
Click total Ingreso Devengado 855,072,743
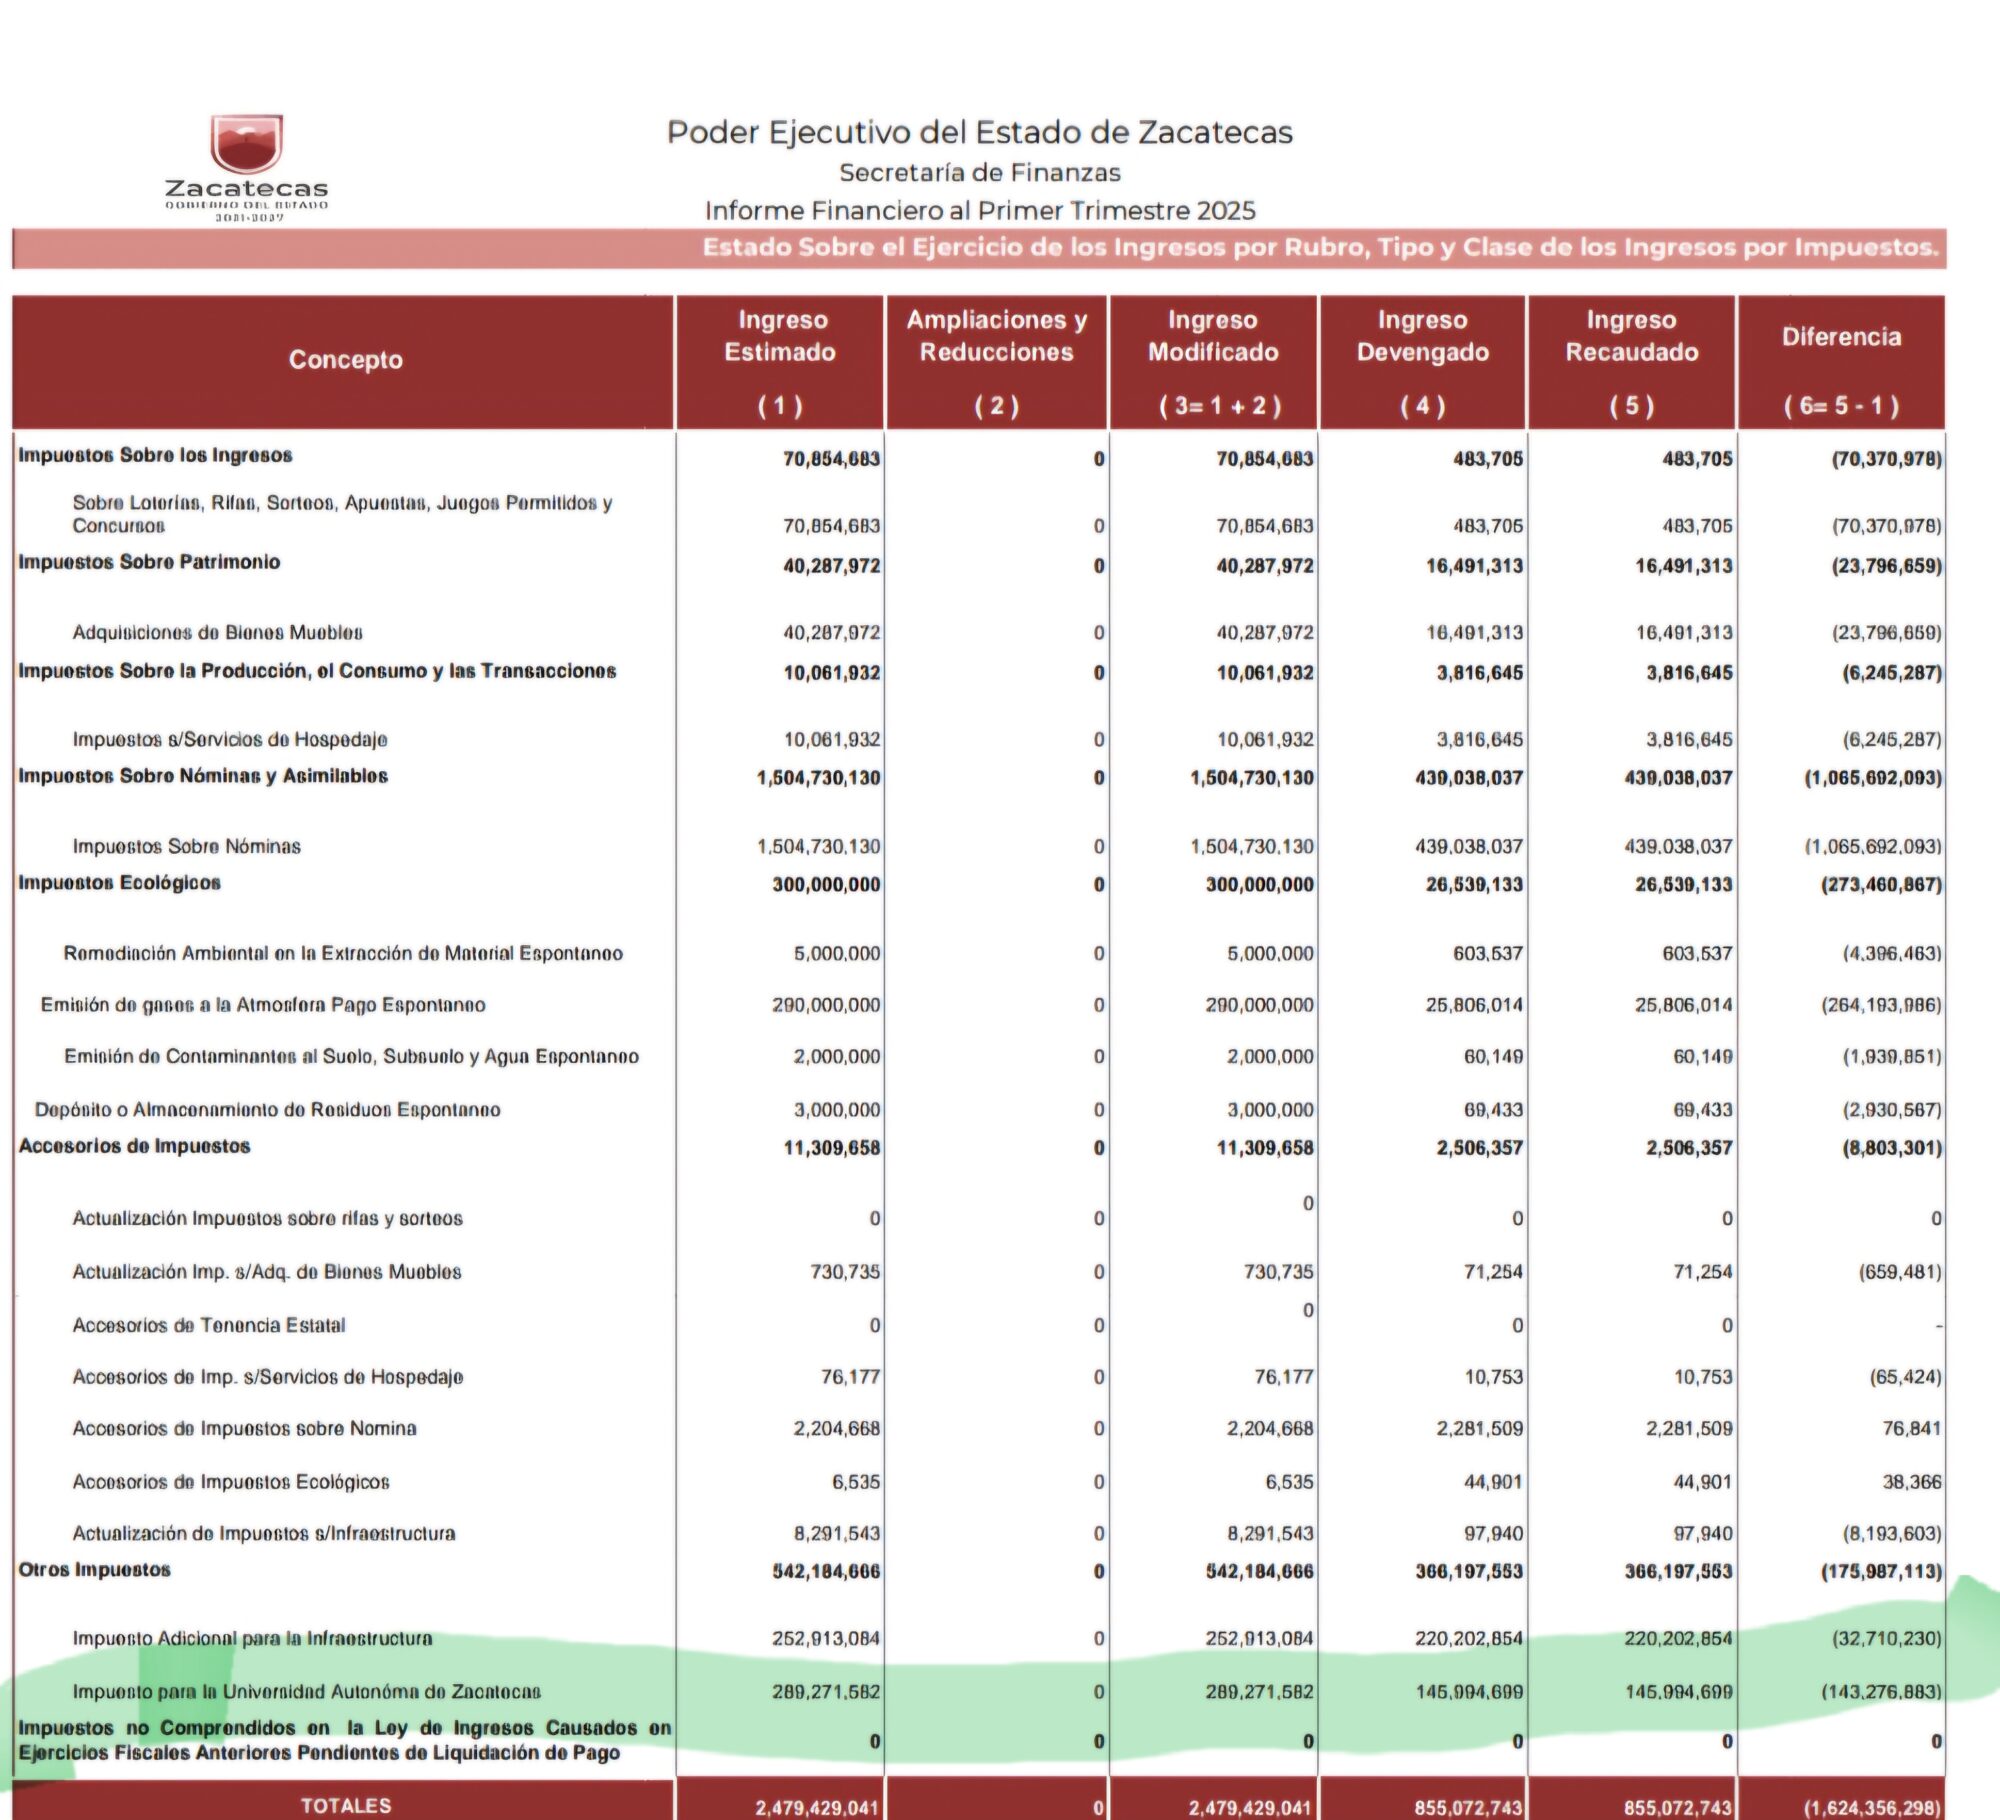click(1468, 1808)
